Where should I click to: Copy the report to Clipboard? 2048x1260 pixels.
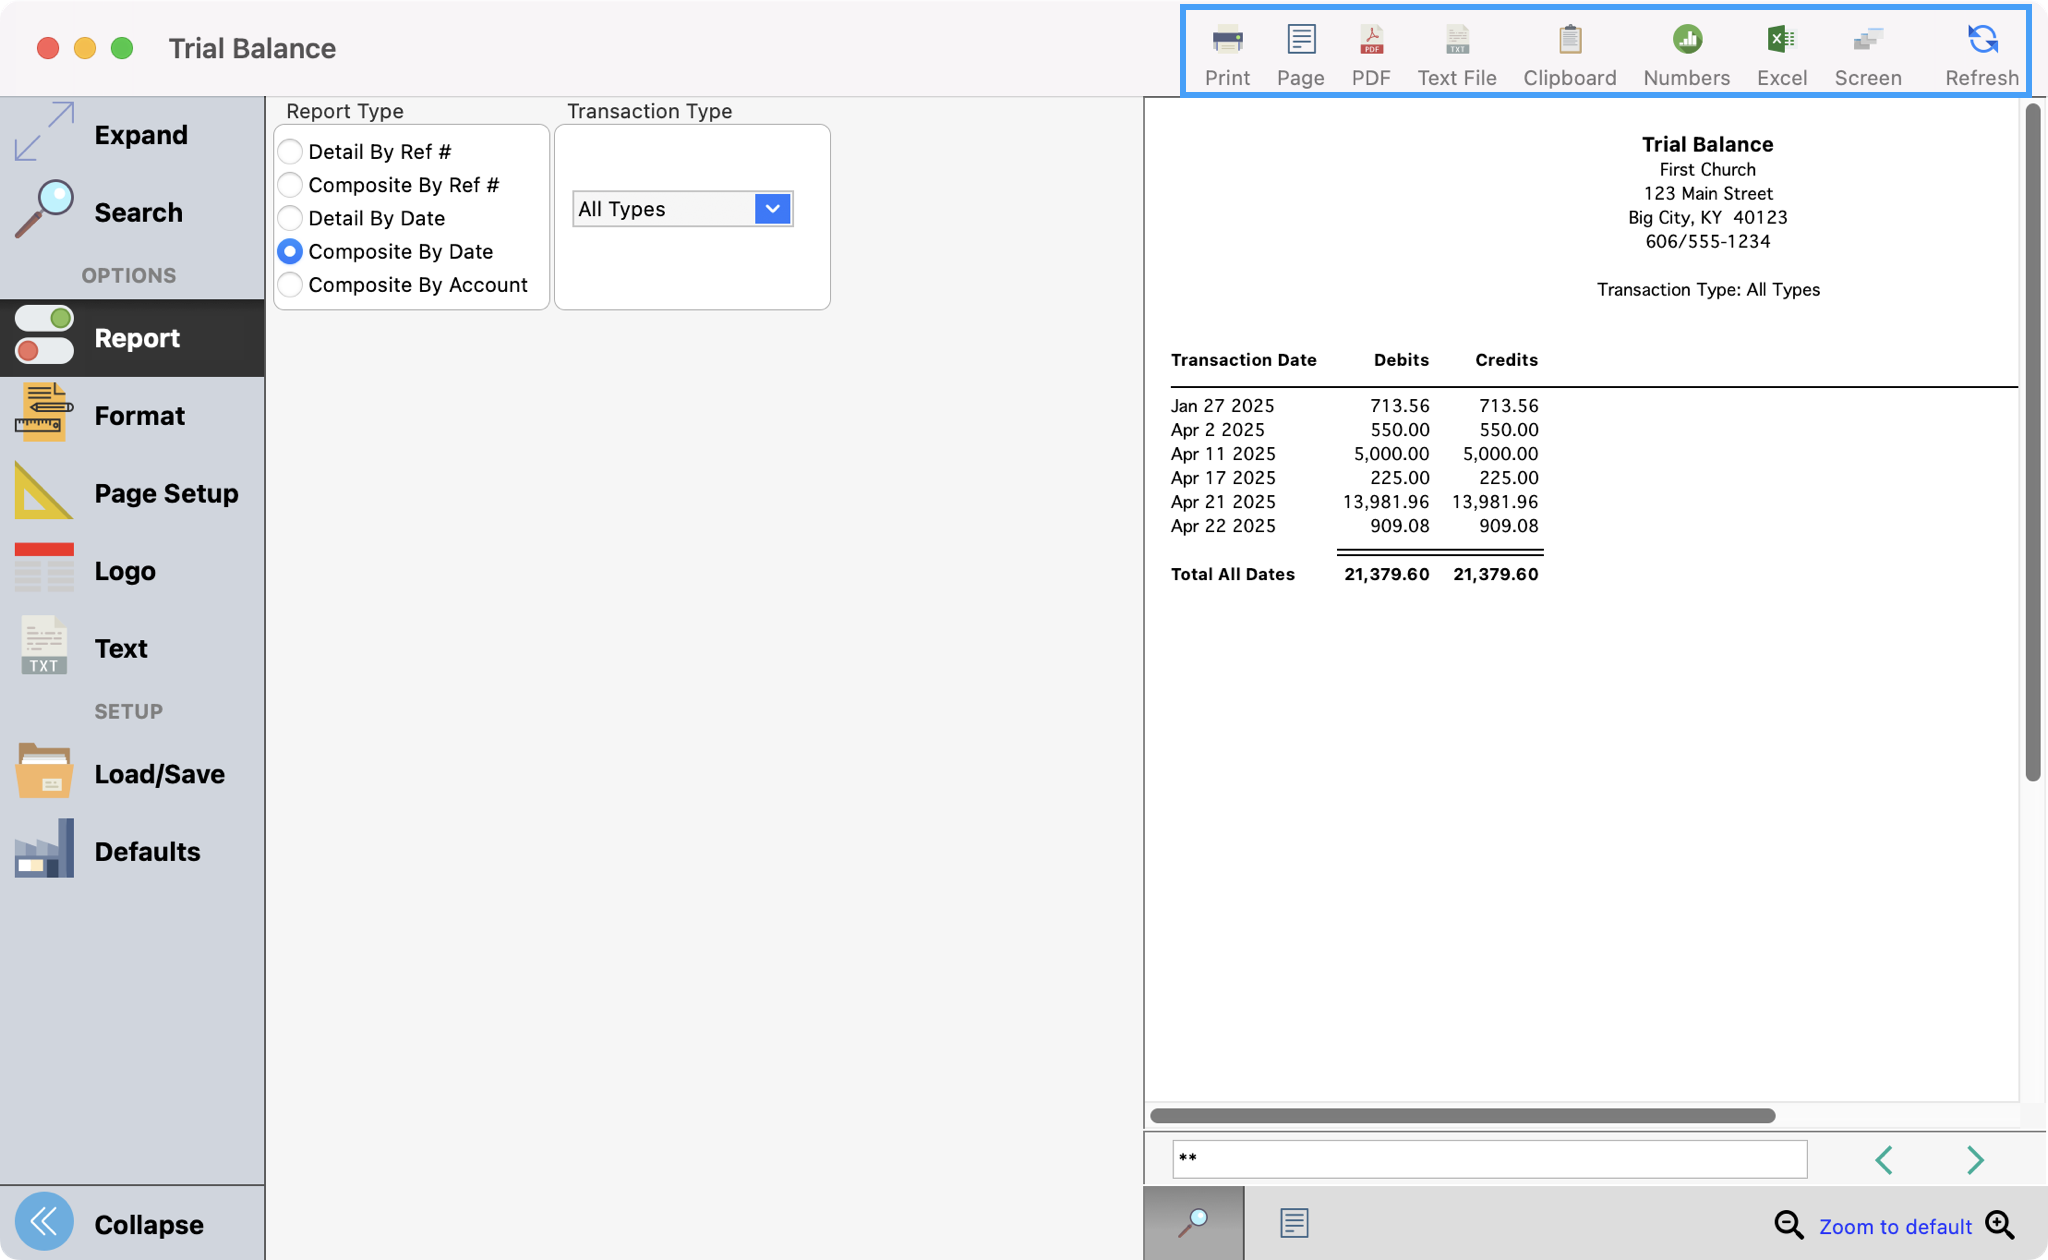pos(1568,50)
